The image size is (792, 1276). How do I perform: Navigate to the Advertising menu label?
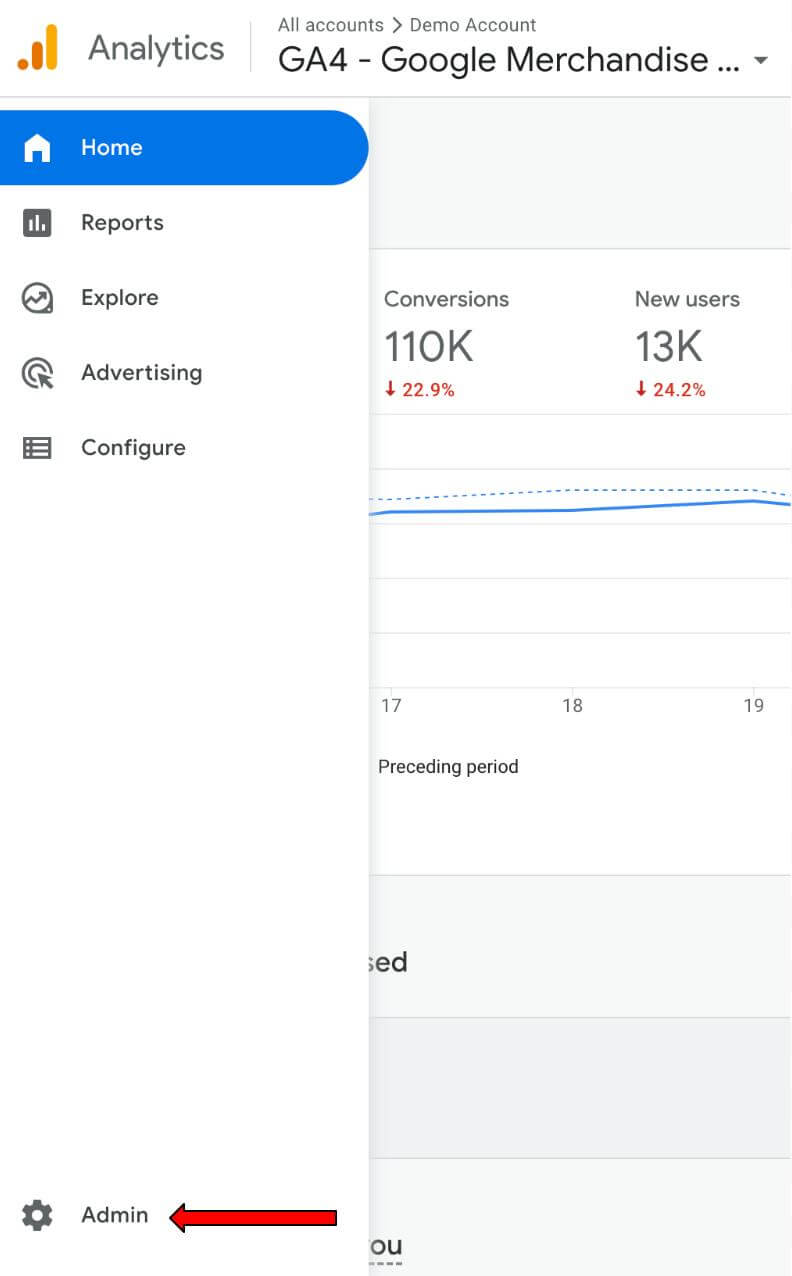pyautogui.click(x=141, y=373)
